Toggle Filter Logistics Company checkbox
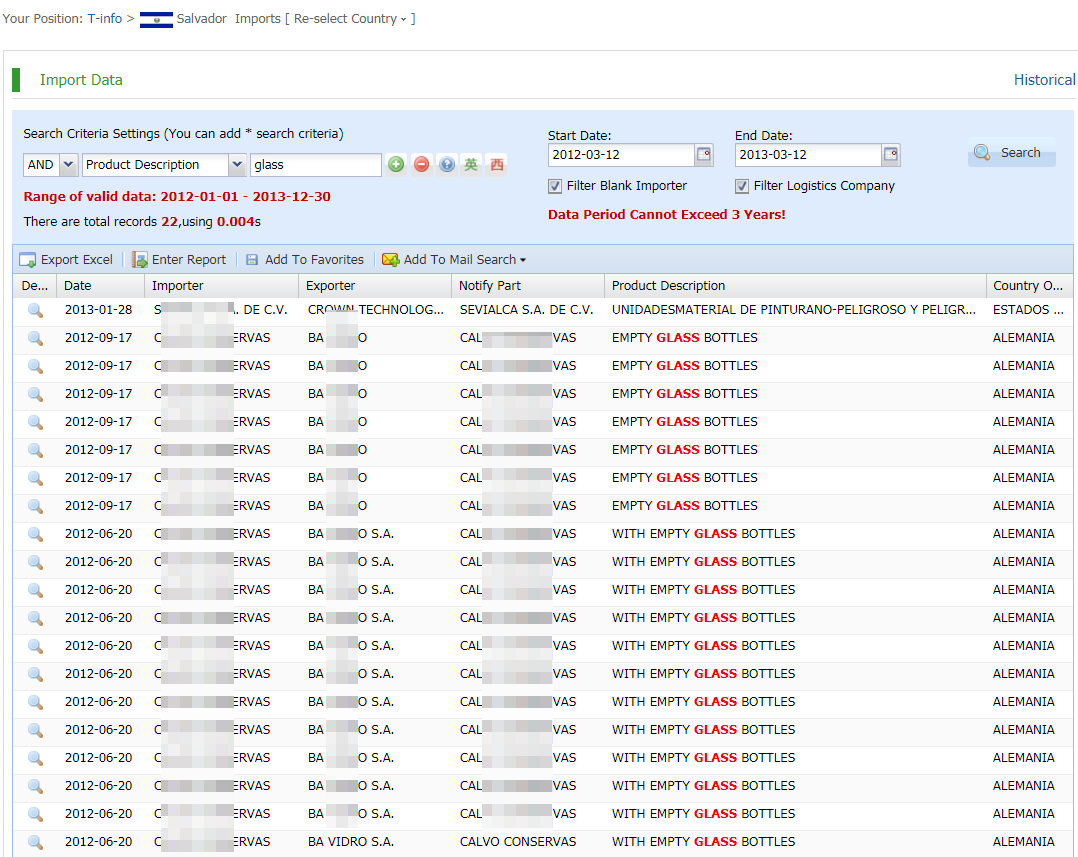 point(742,186)
